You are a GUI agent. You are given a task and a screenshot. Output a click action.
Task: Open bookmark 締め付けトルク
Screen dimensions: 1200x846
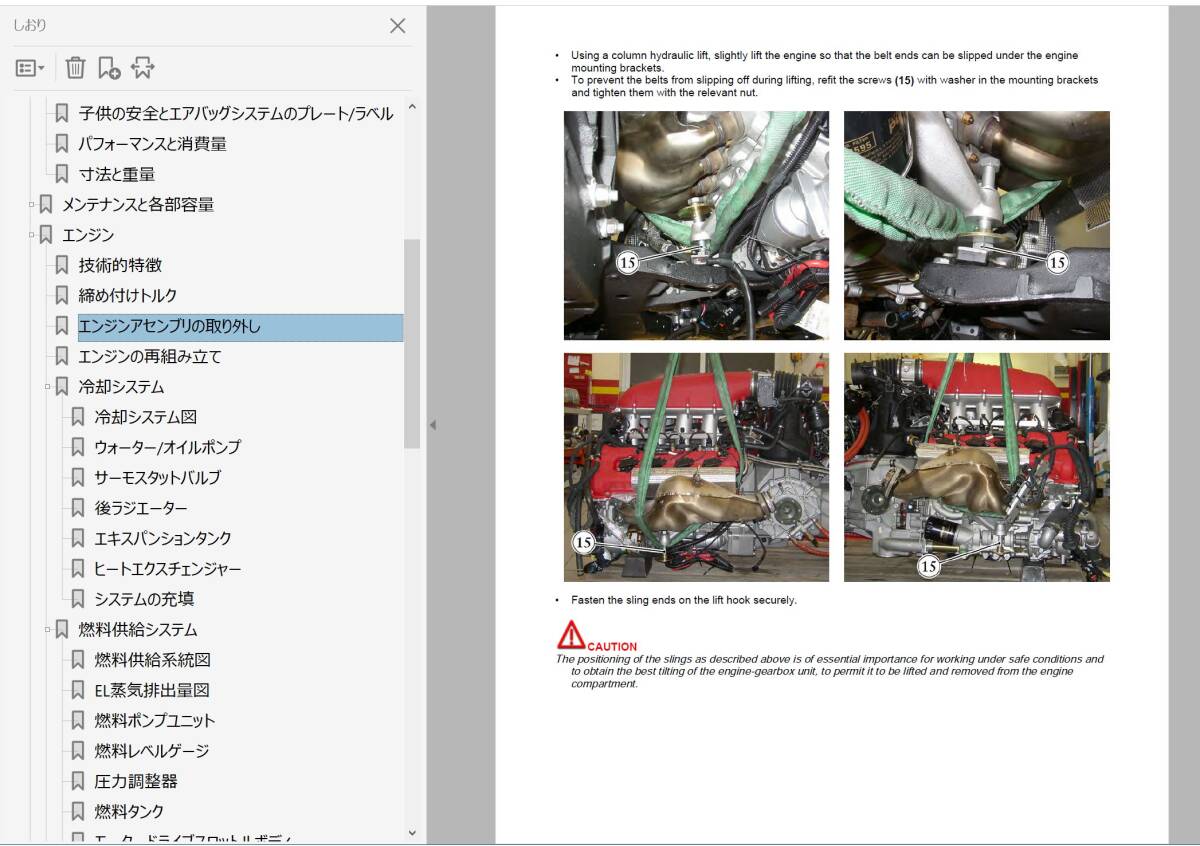(128, 296)
